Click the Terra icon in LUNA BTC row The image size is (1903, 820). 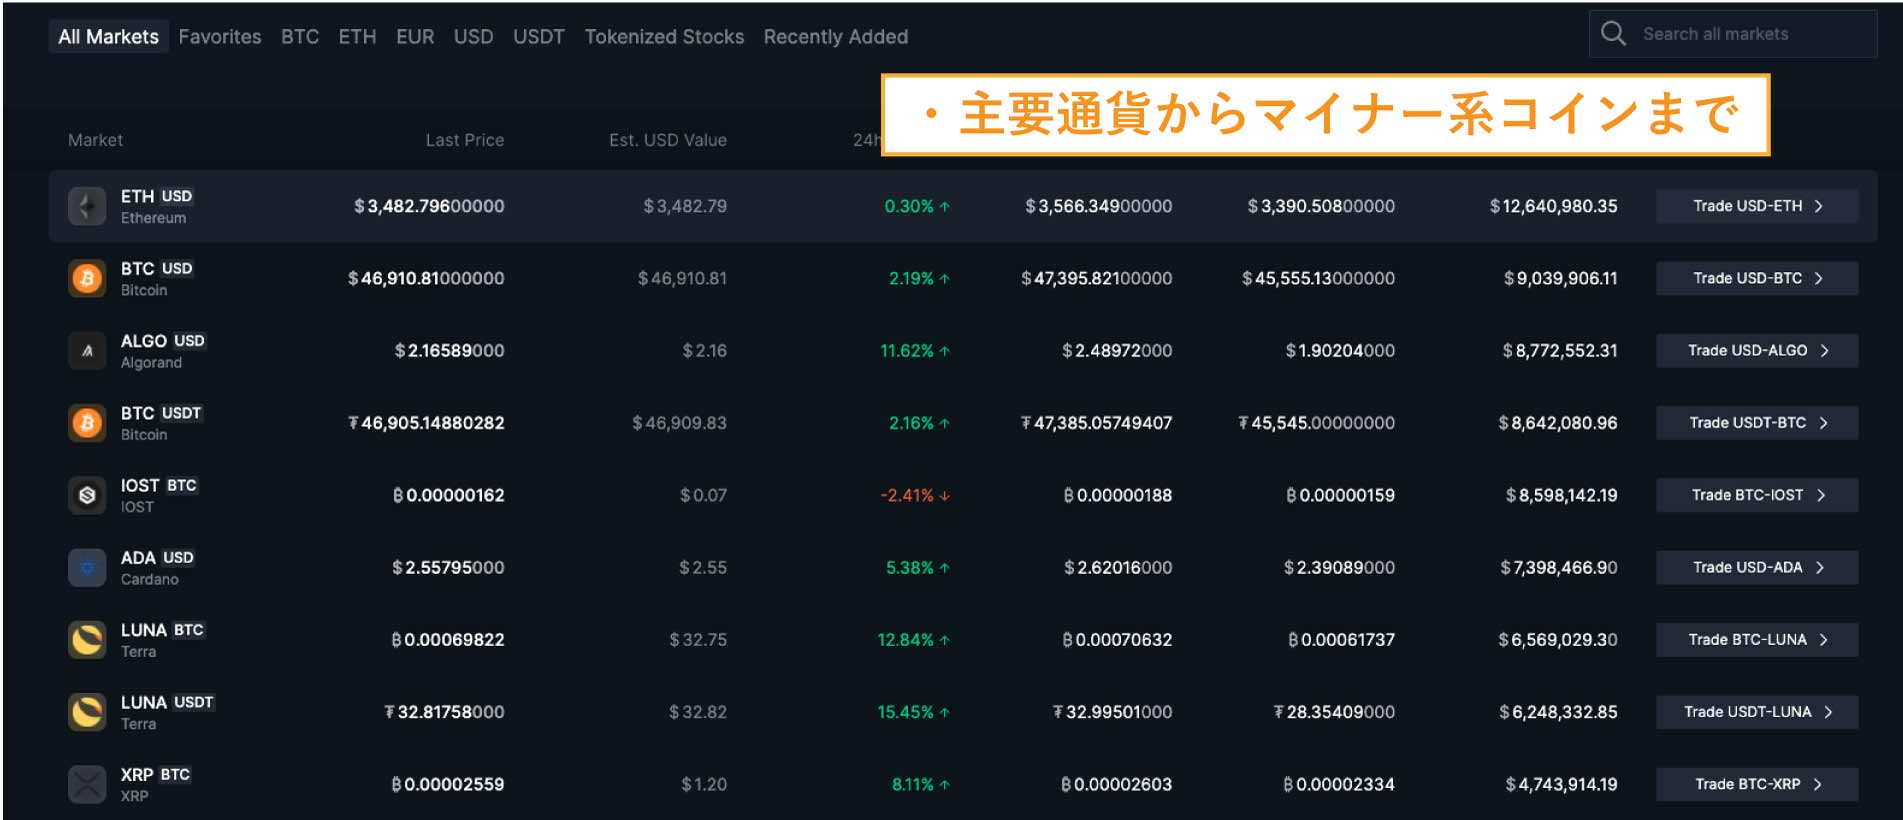(x=87, y=640)
